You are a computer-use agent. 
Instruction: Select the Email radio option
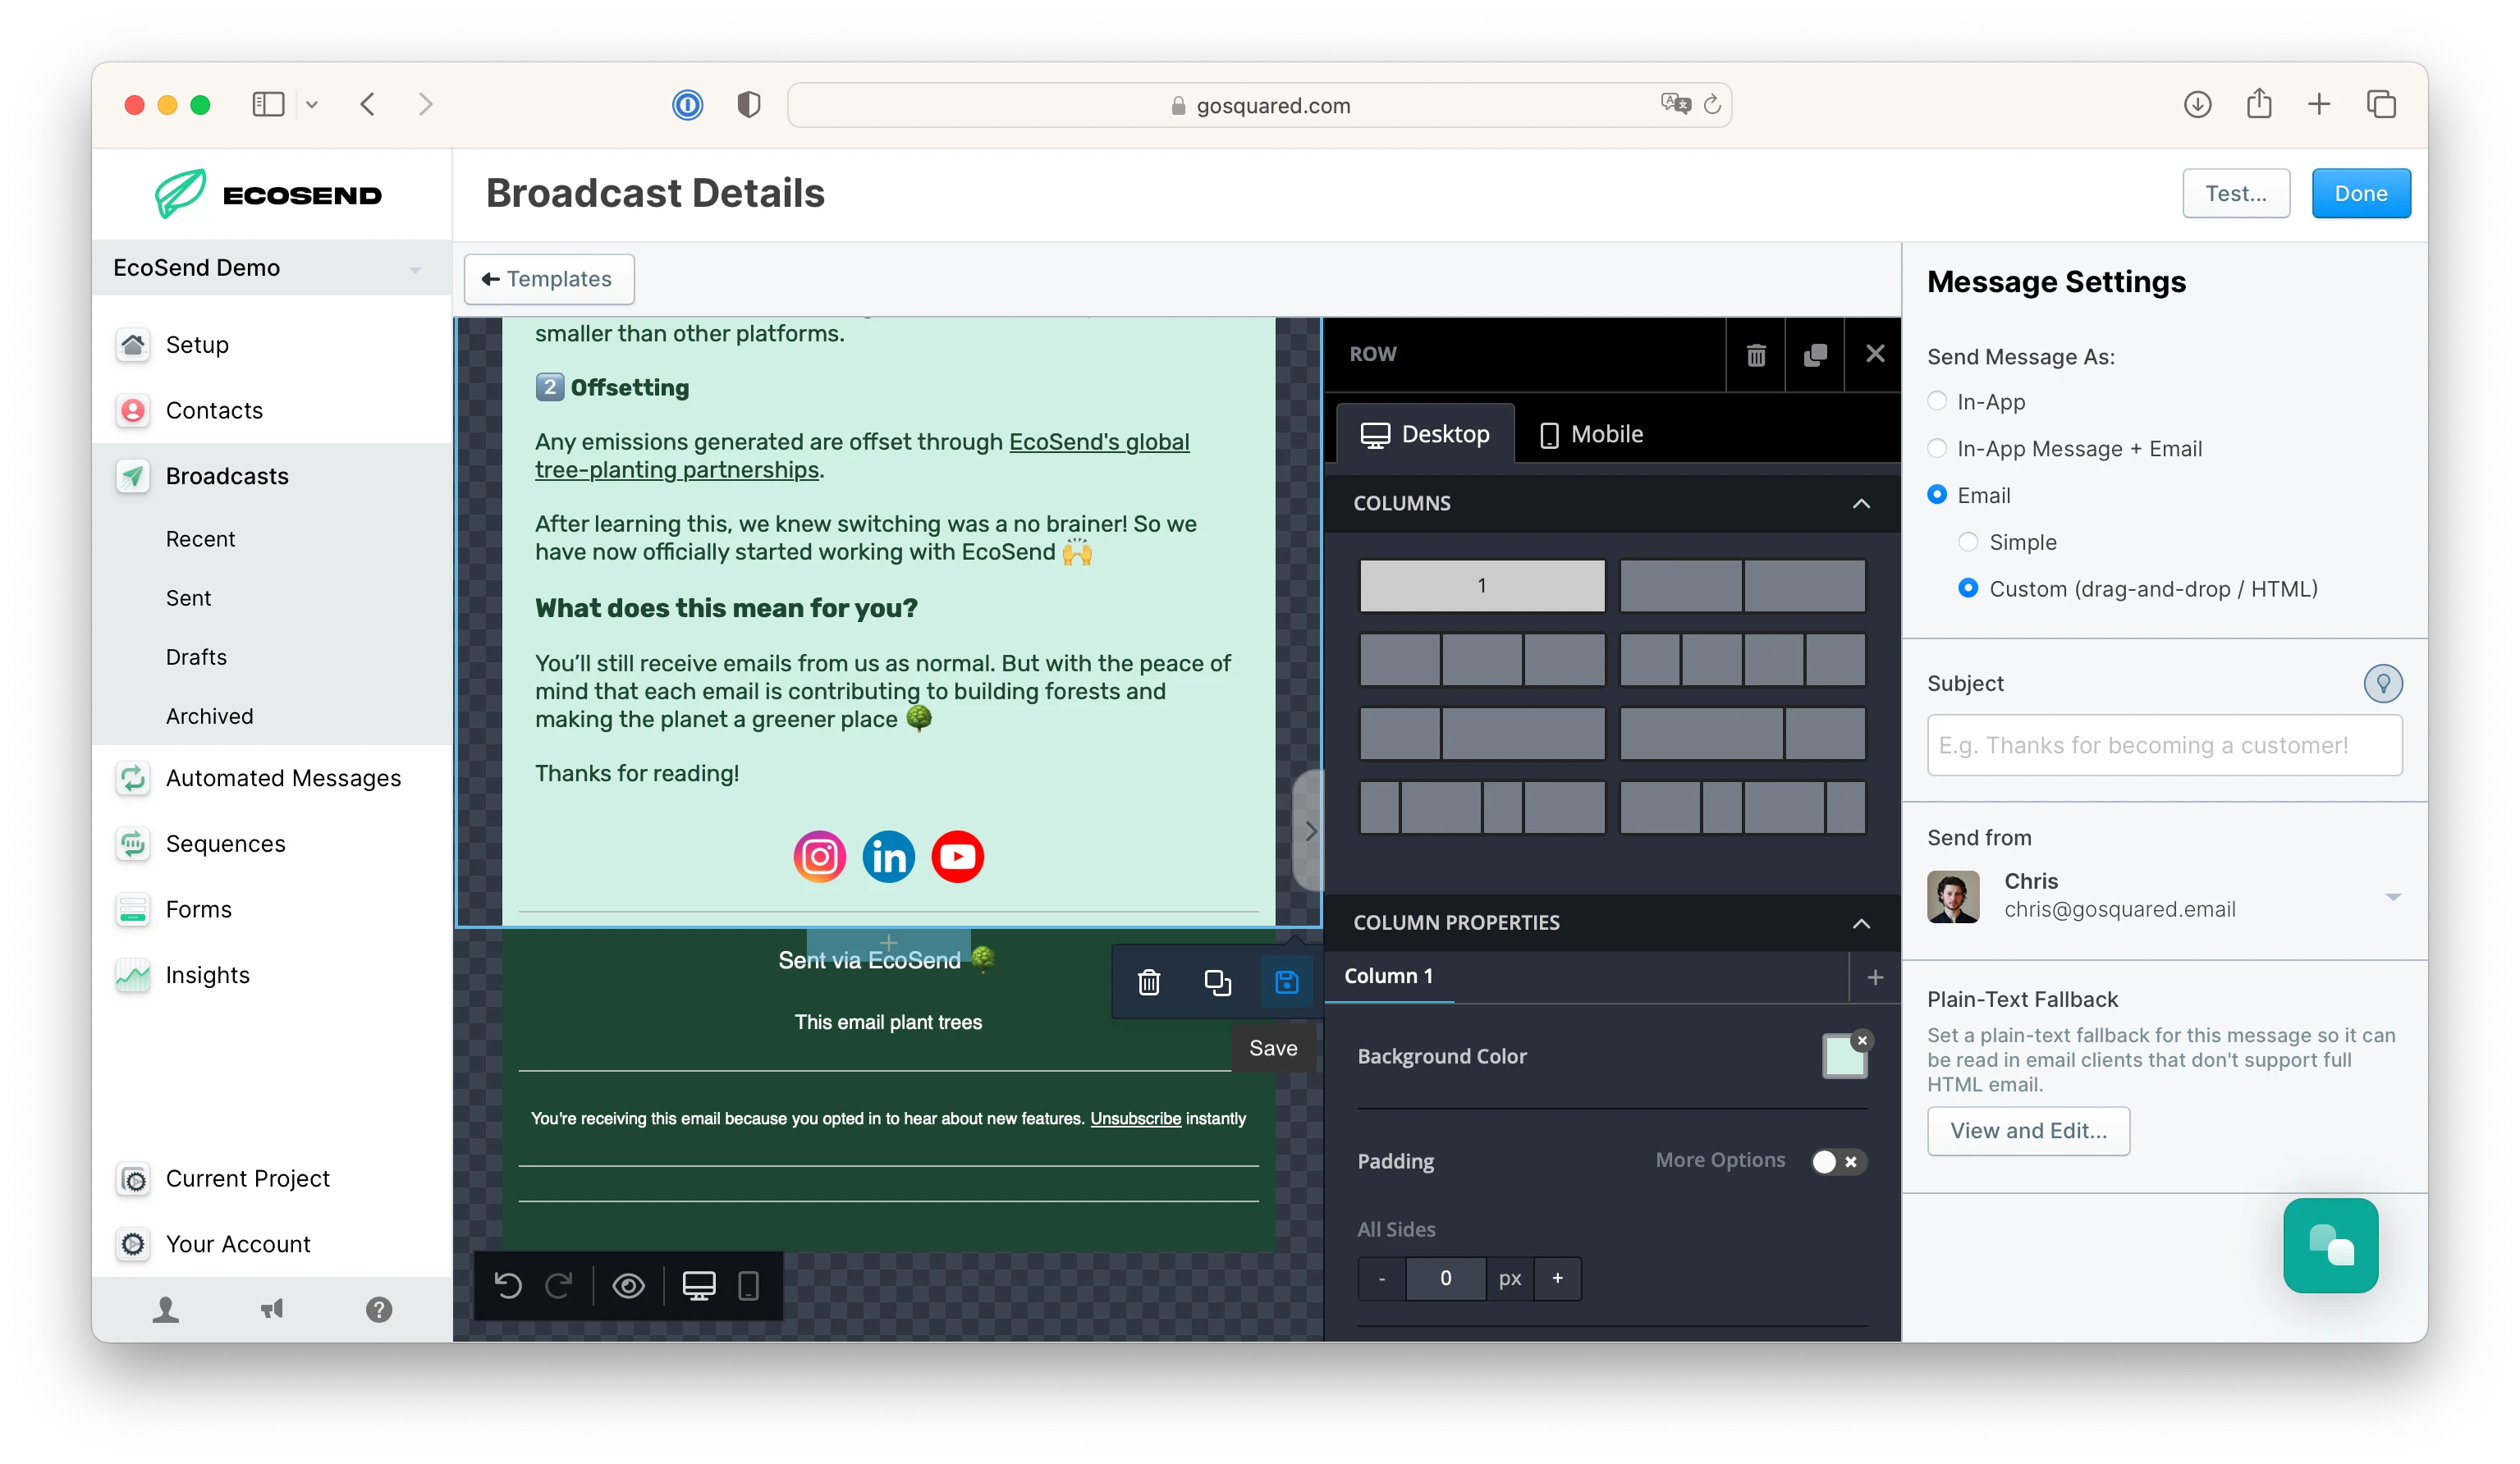[1937, 495]
